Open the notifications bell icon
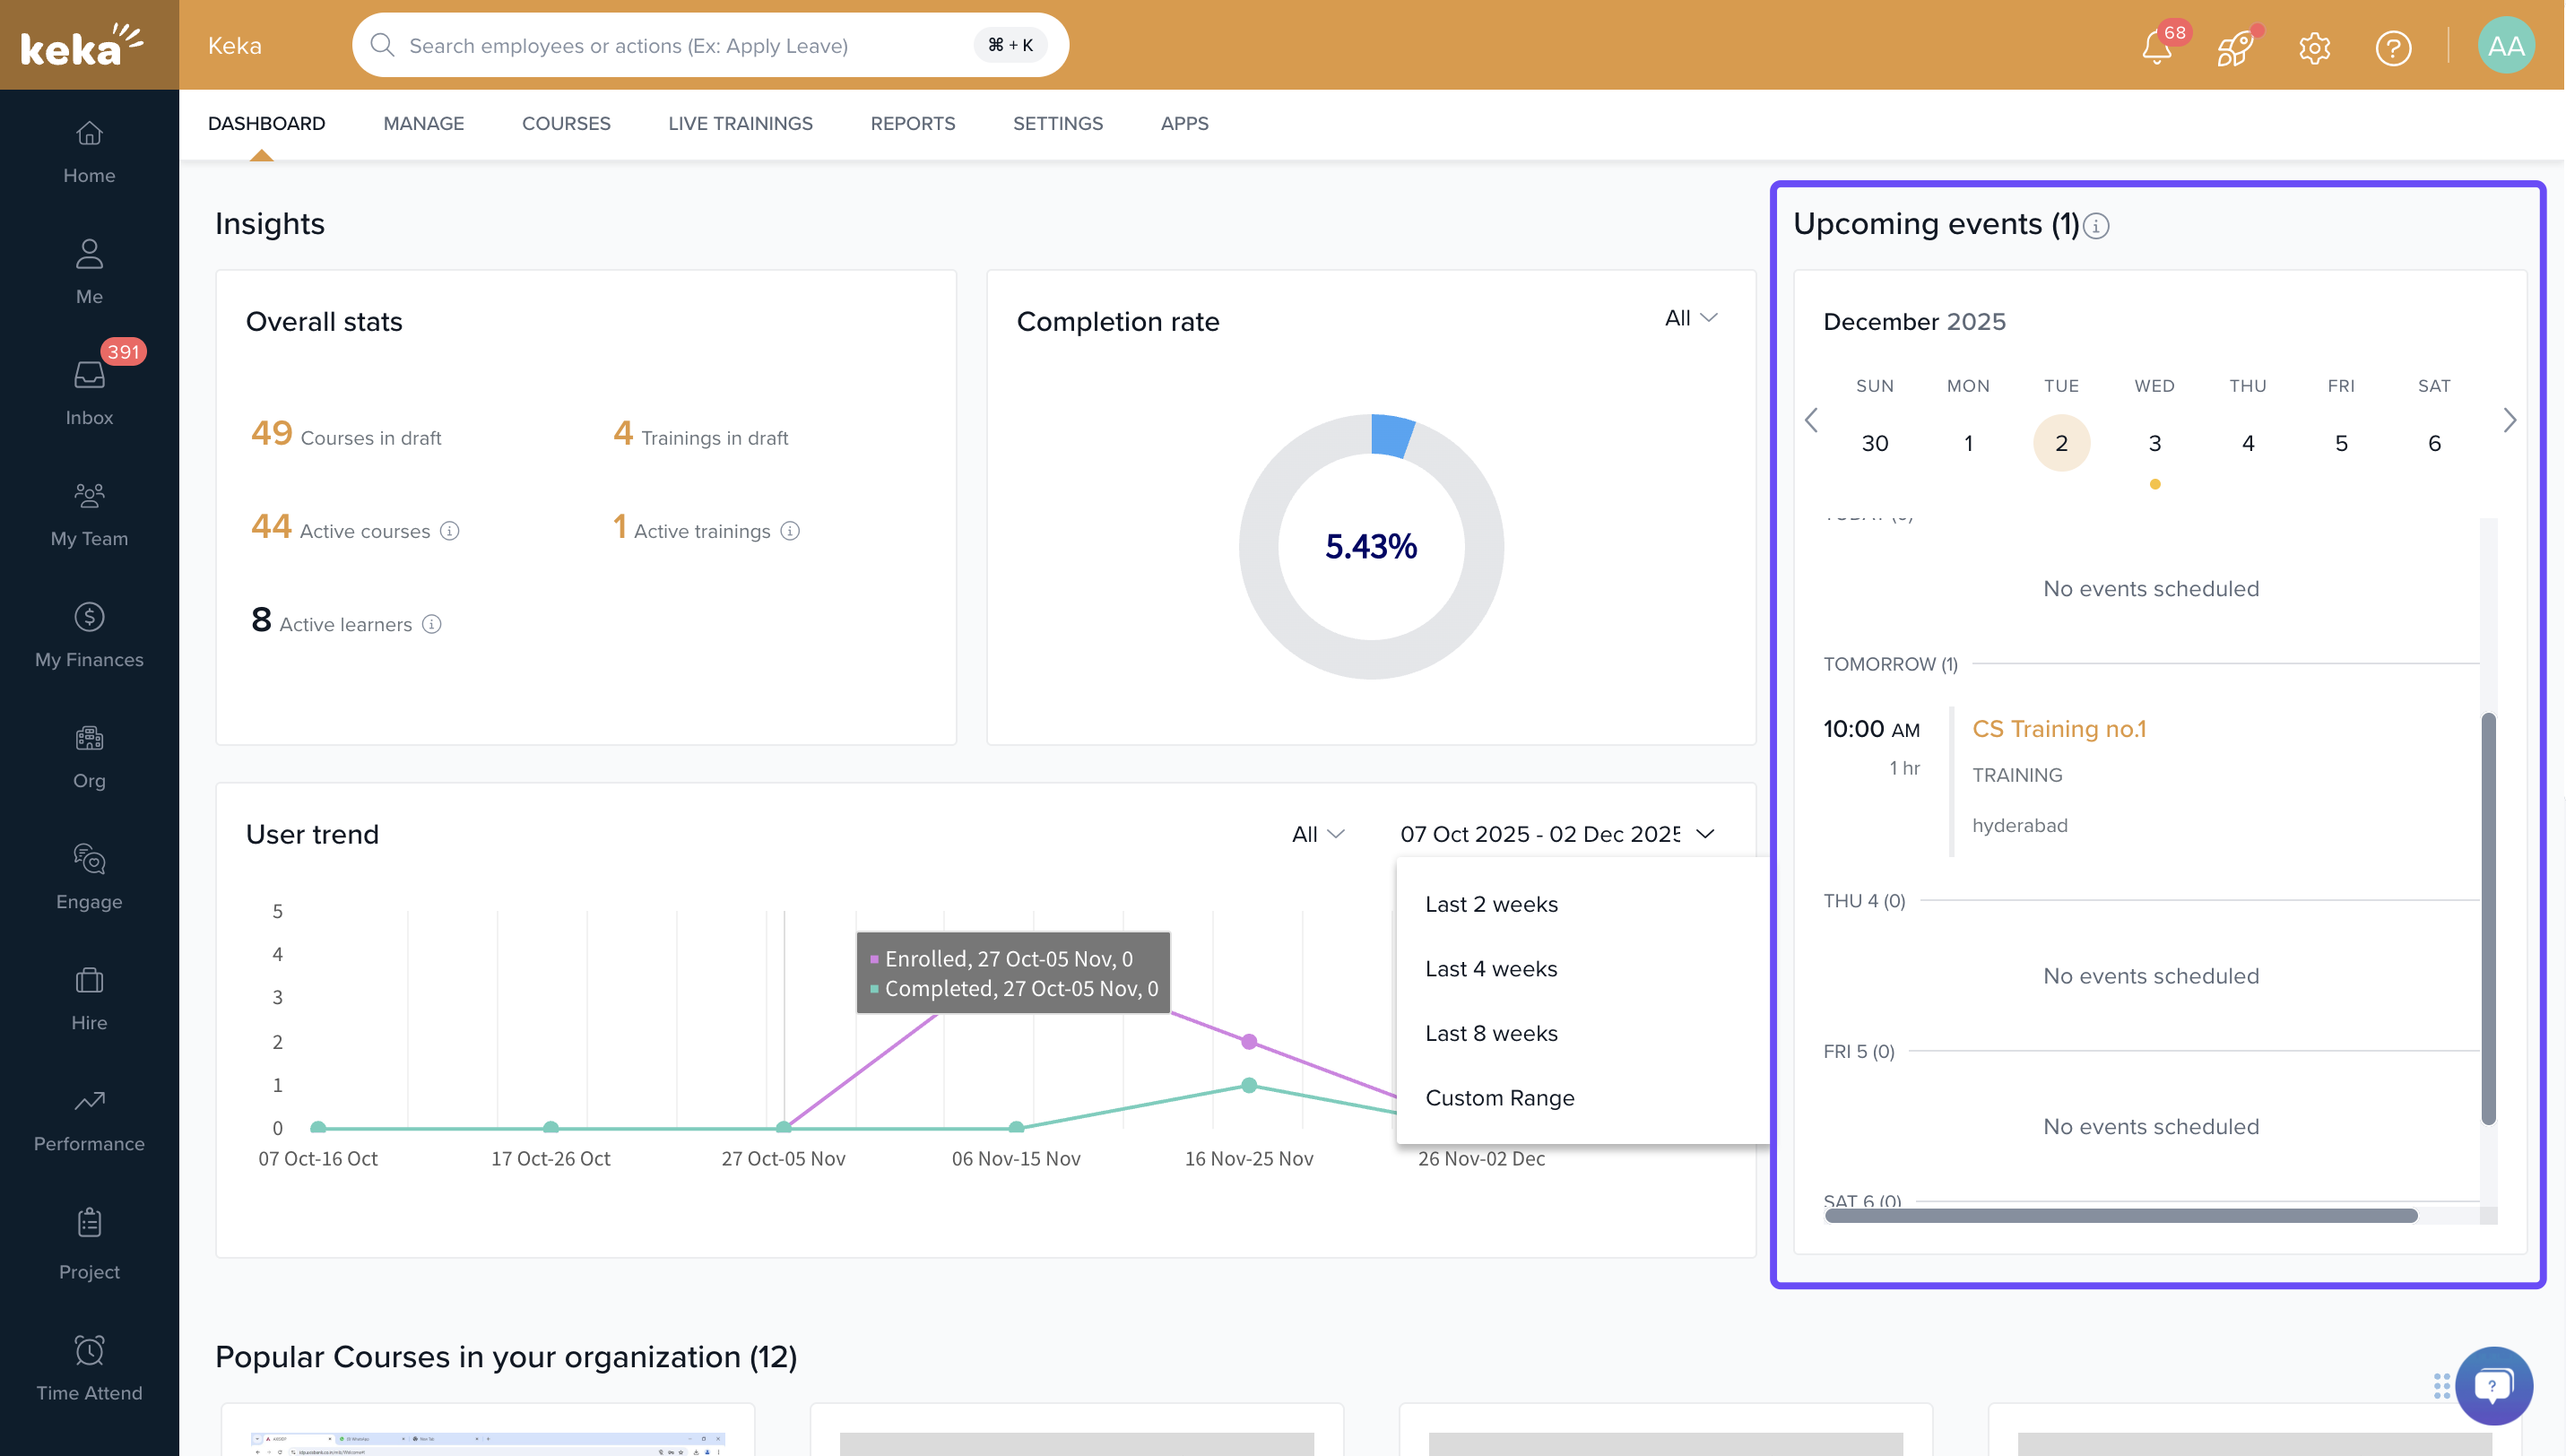The image size is (2566, 1456). coord(2156,47)
